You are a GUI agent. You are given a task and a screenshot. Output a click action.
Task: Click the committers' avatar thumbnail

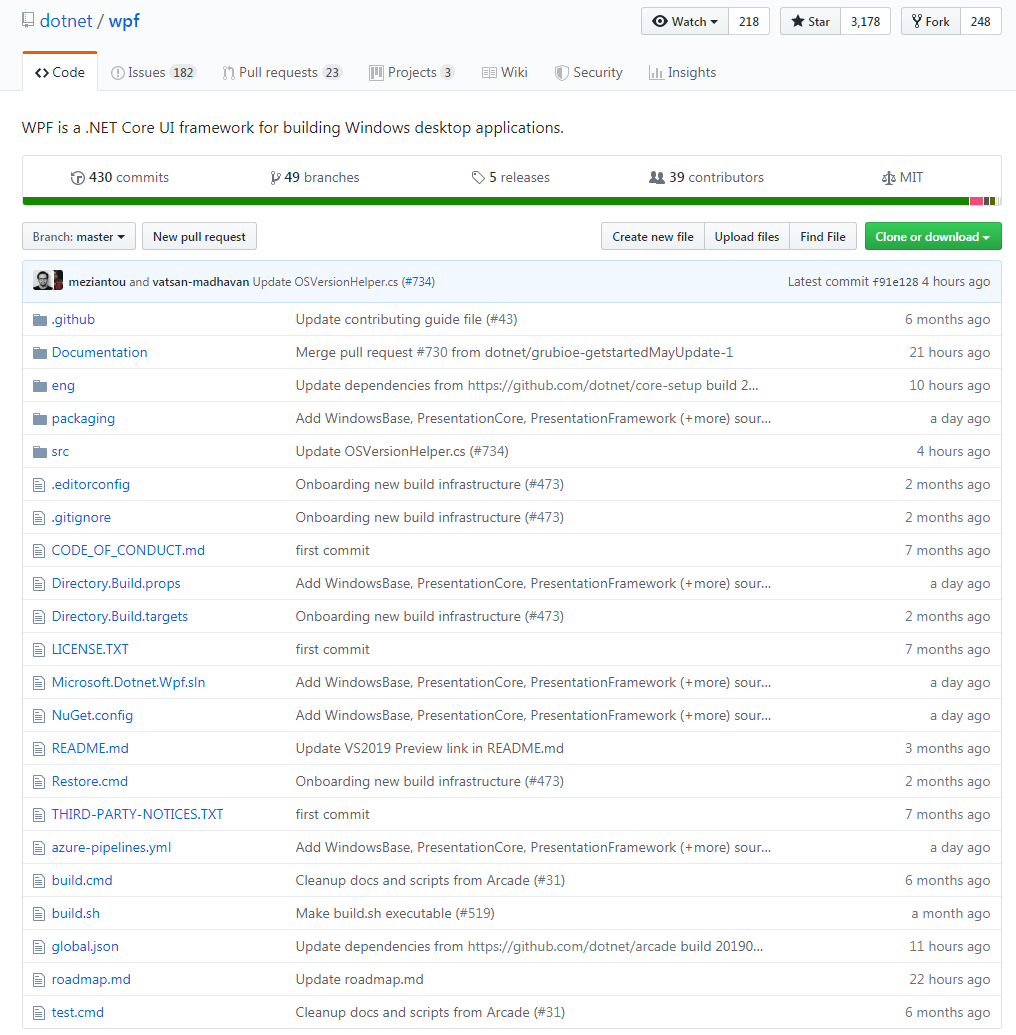[x=48, y=280]
